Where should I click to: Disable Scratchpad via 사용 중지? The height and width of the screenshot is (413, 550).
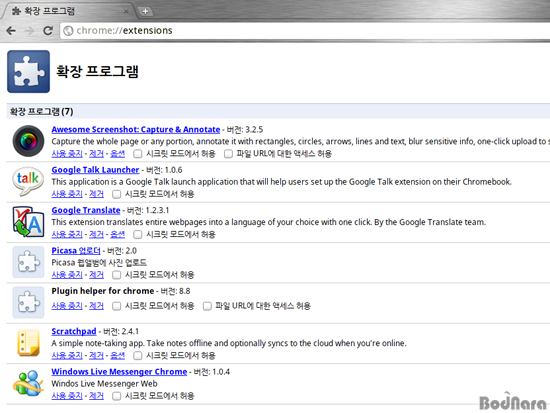click(67, 355)
